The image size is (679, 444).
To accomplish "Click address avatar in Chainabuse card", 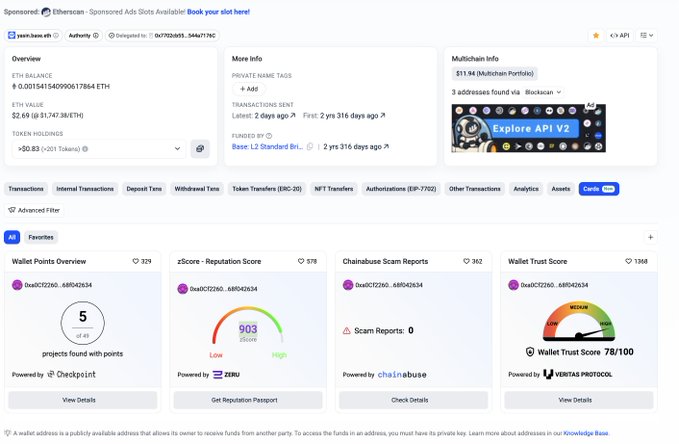I will click(348, 285).
